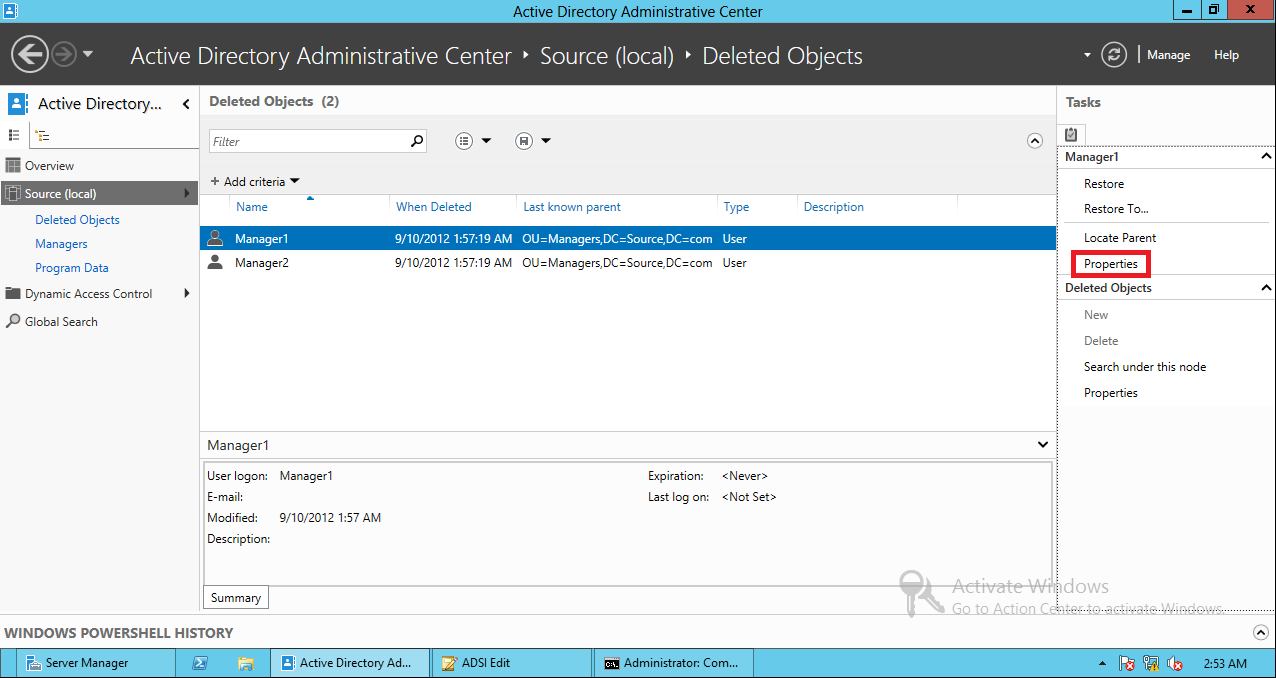Image resolution: width=1276 pixels, height=678 pixels.
Task: Open dropdown arrow left of refresh icon
Action: point(1087,55)
